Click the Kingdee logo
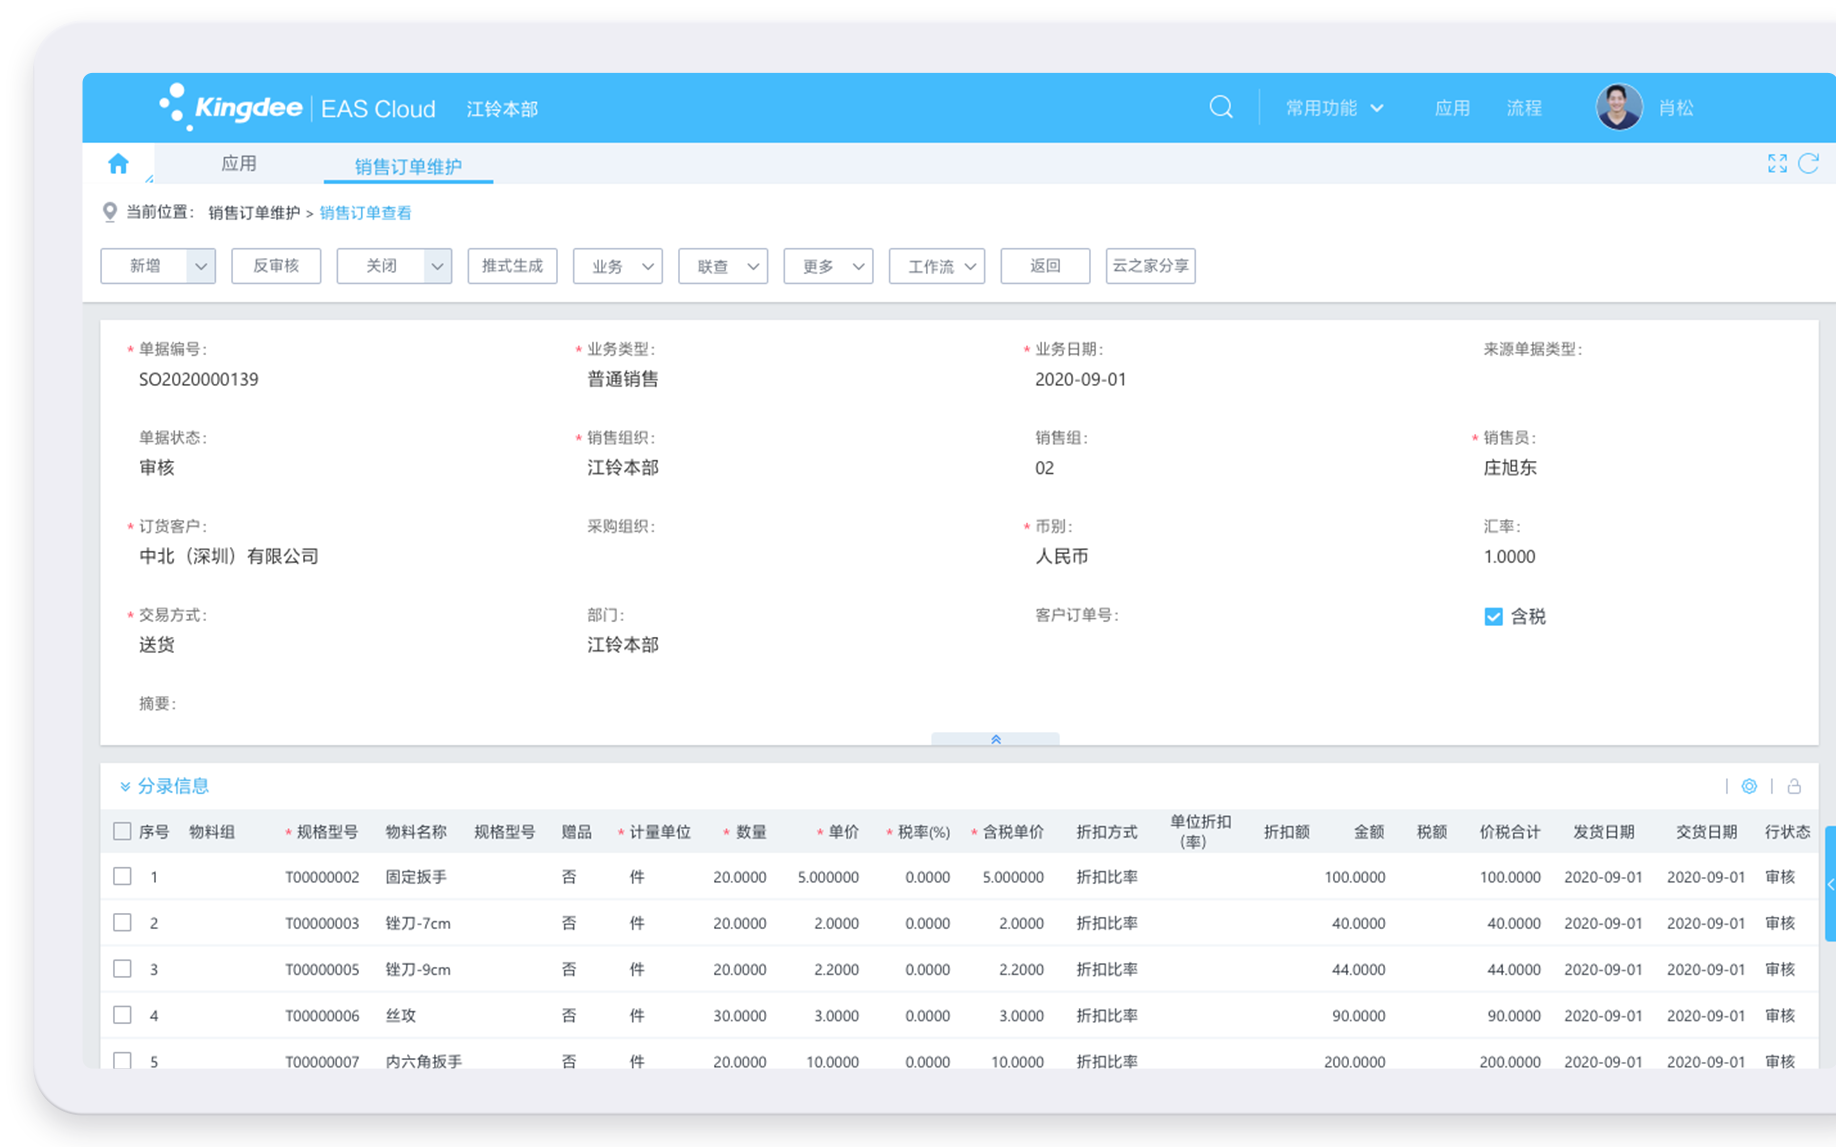Image resolution: width=1836 pixels, height=1147 pixels. coord(231,107)
